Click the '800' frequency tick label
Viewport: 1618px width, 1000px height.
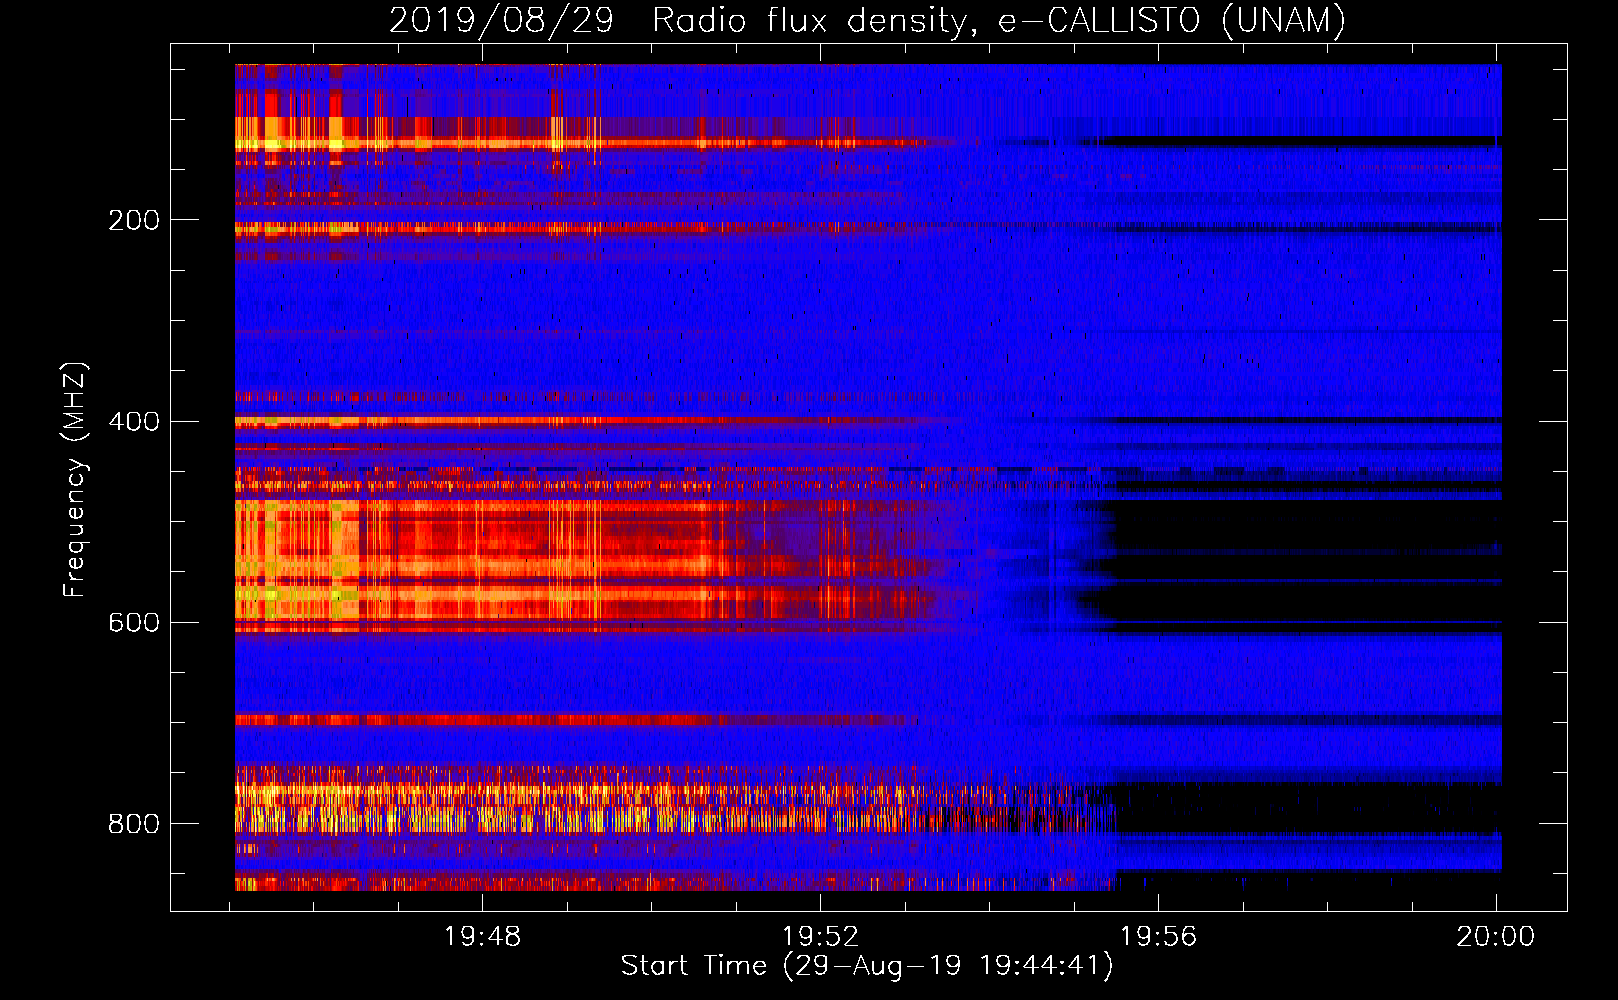pyautogui.click(x=134, y=823)
